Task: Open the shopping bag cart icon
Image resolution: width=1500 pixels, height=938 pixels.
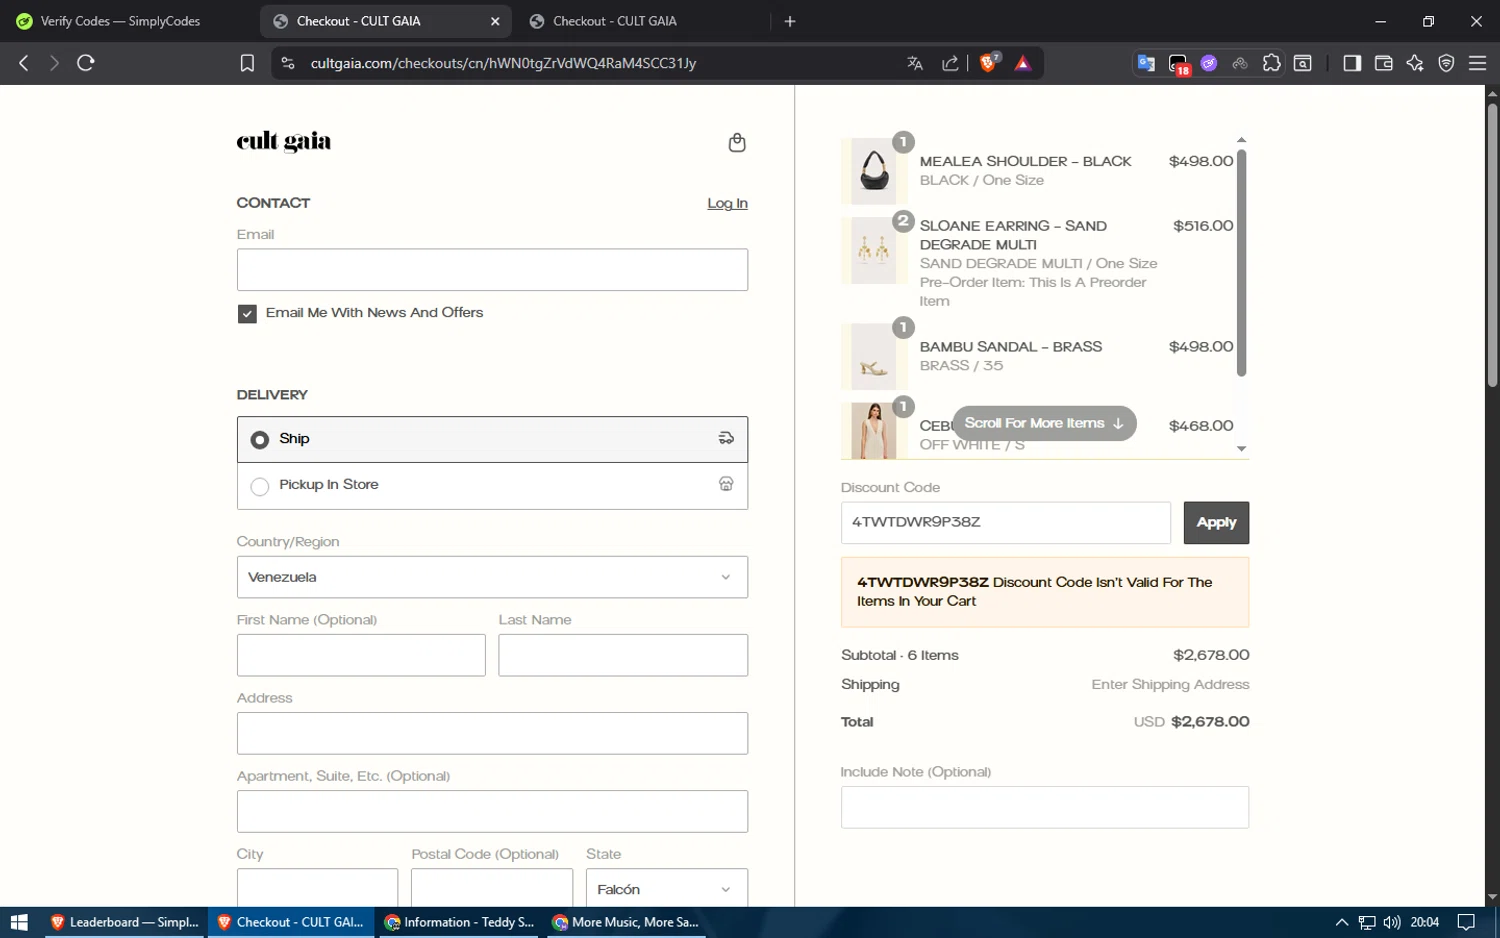Action: (x=737, y=142)
